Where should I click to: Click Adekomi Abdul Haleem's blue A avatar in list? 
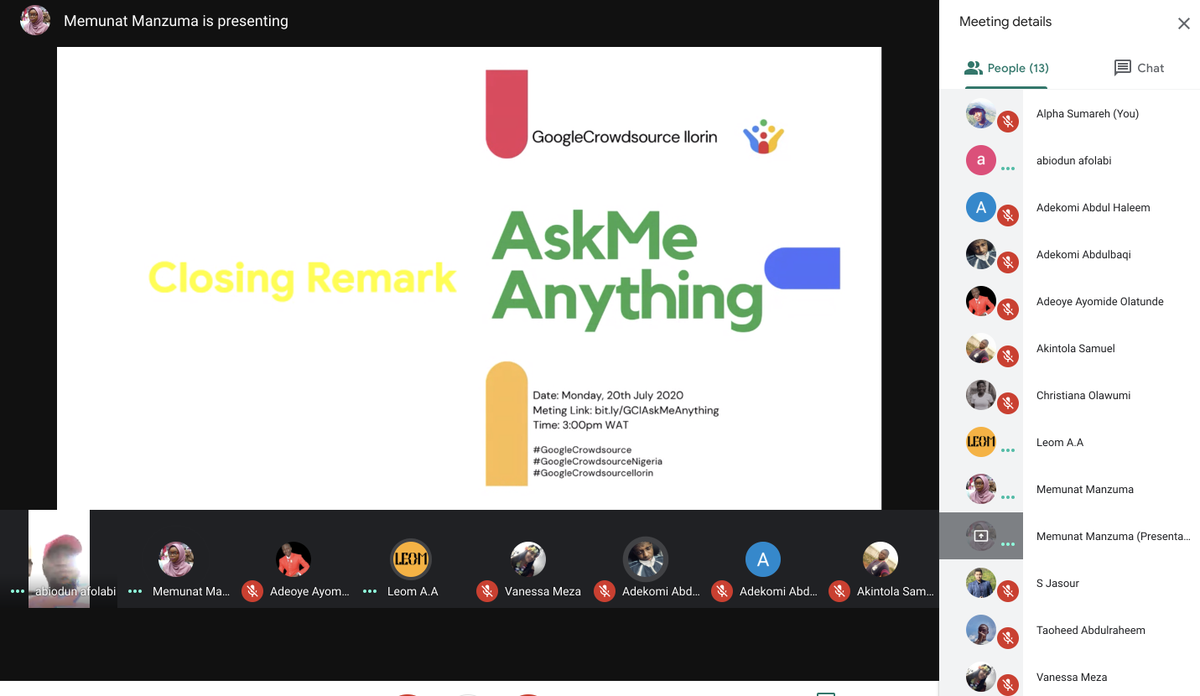pos(981,208)
